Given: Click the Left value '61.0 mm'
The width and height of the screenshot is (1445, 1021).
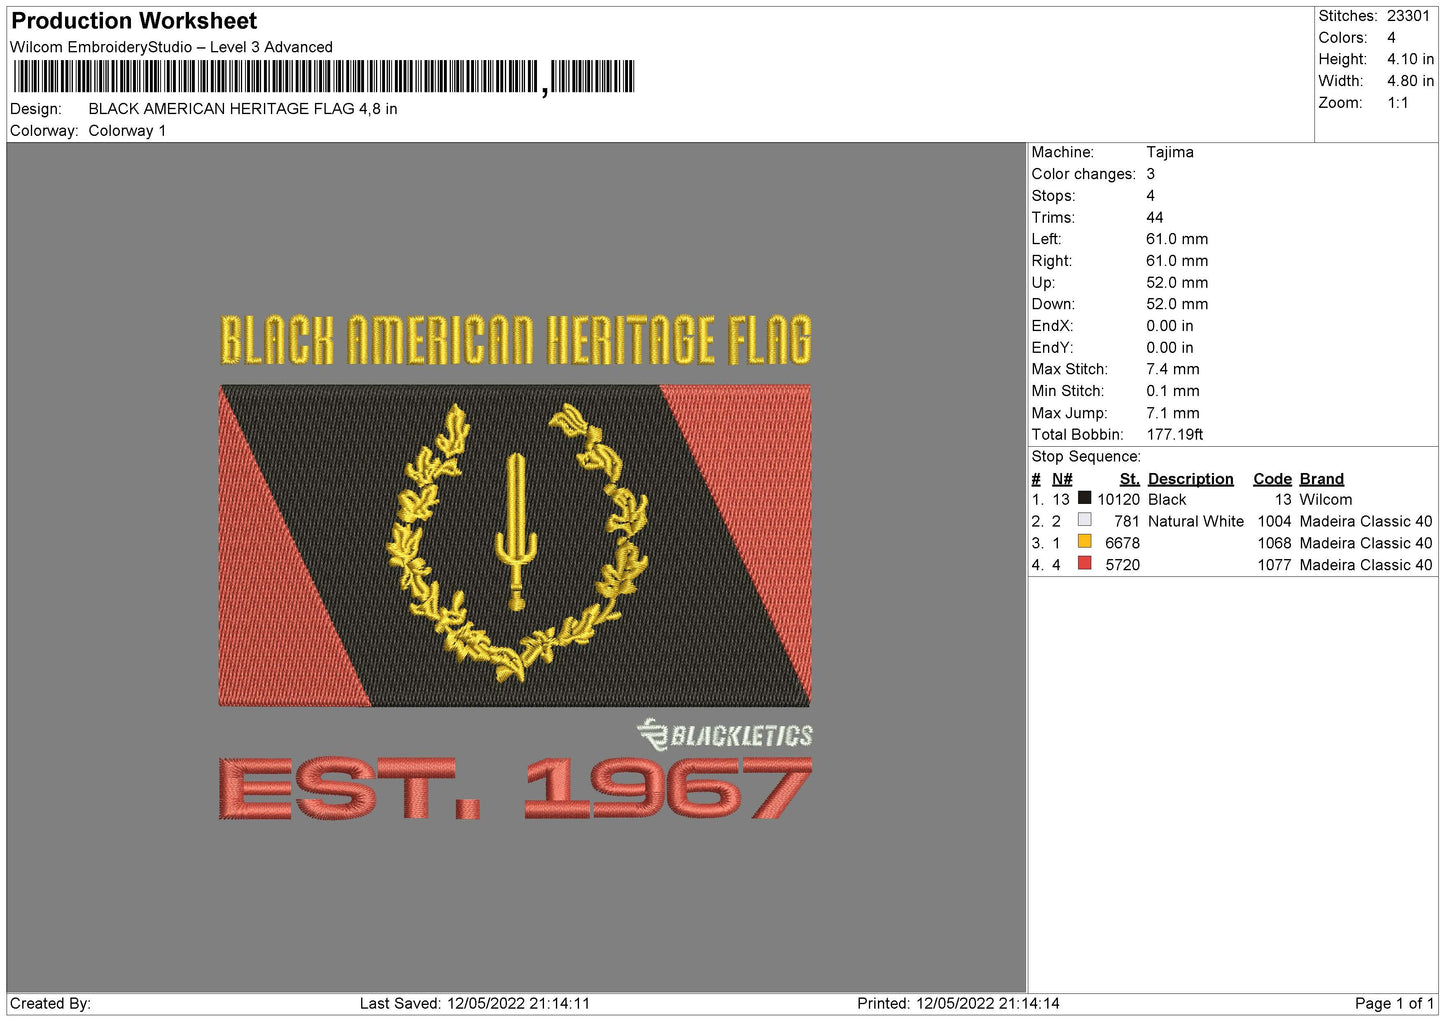Looking at the screenshot, I should point(1177,239).
